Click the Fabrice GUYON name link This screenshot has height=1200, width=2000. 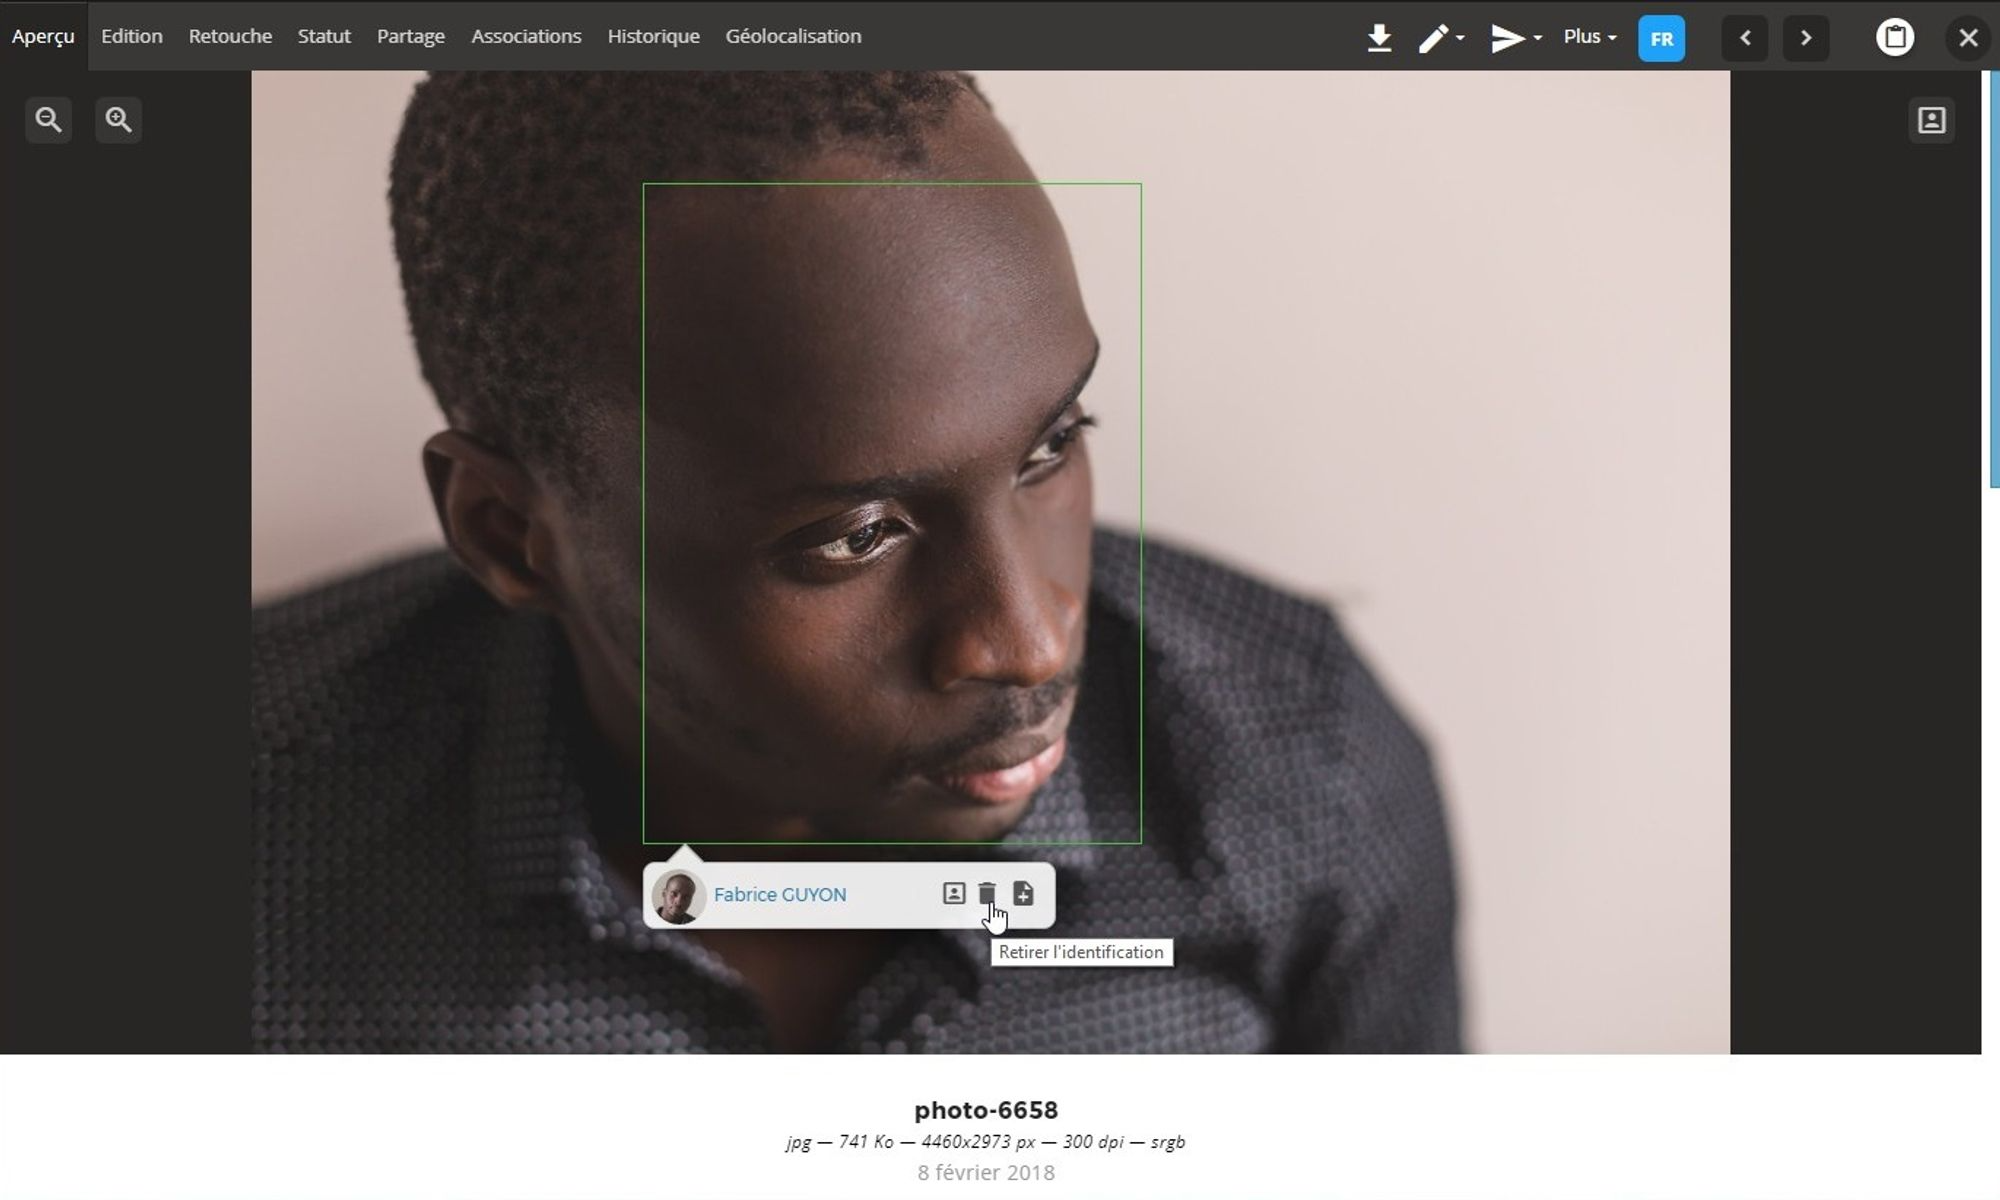(x=780, y=895)
